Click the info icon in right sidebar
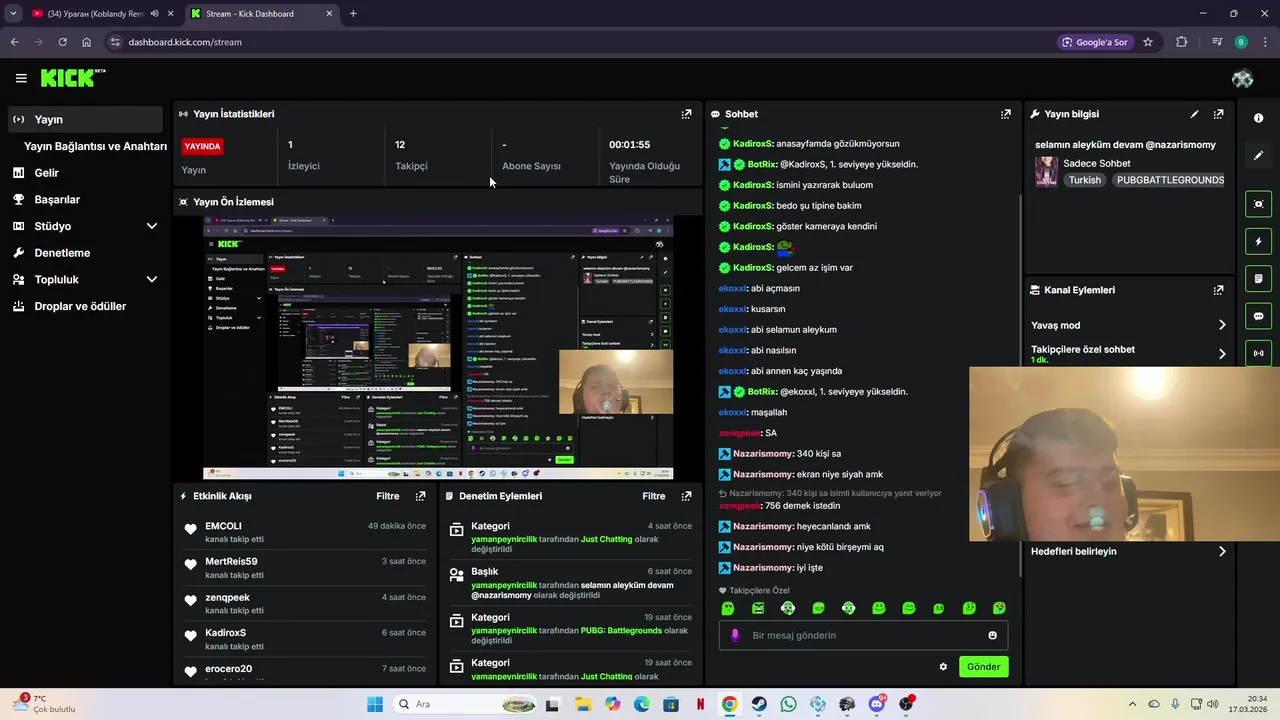Screen dimensions: 1280x720 coord(1258,118)
